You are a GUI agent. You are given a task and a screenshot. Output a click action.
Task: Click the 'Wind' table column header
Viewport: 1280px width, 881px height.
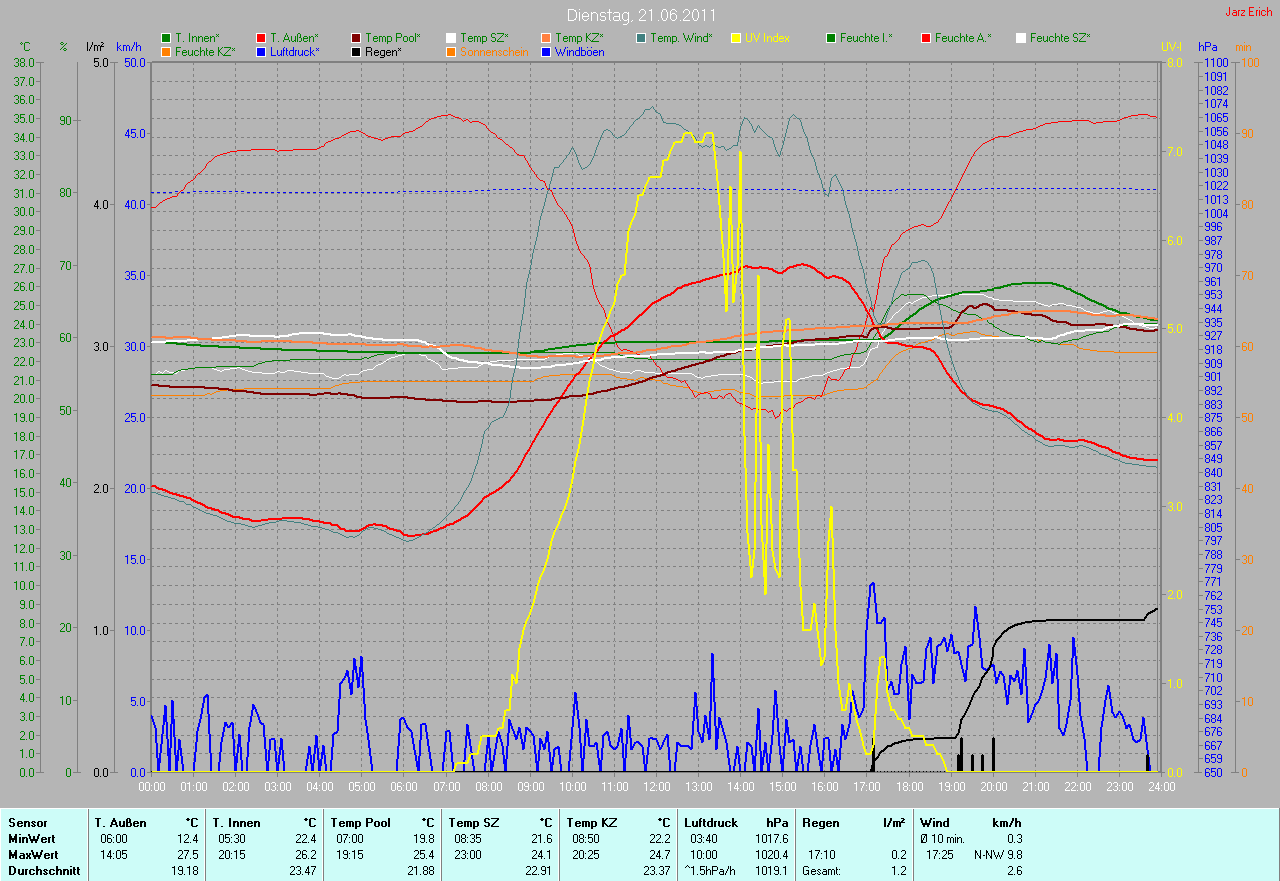tap(934, 823)
